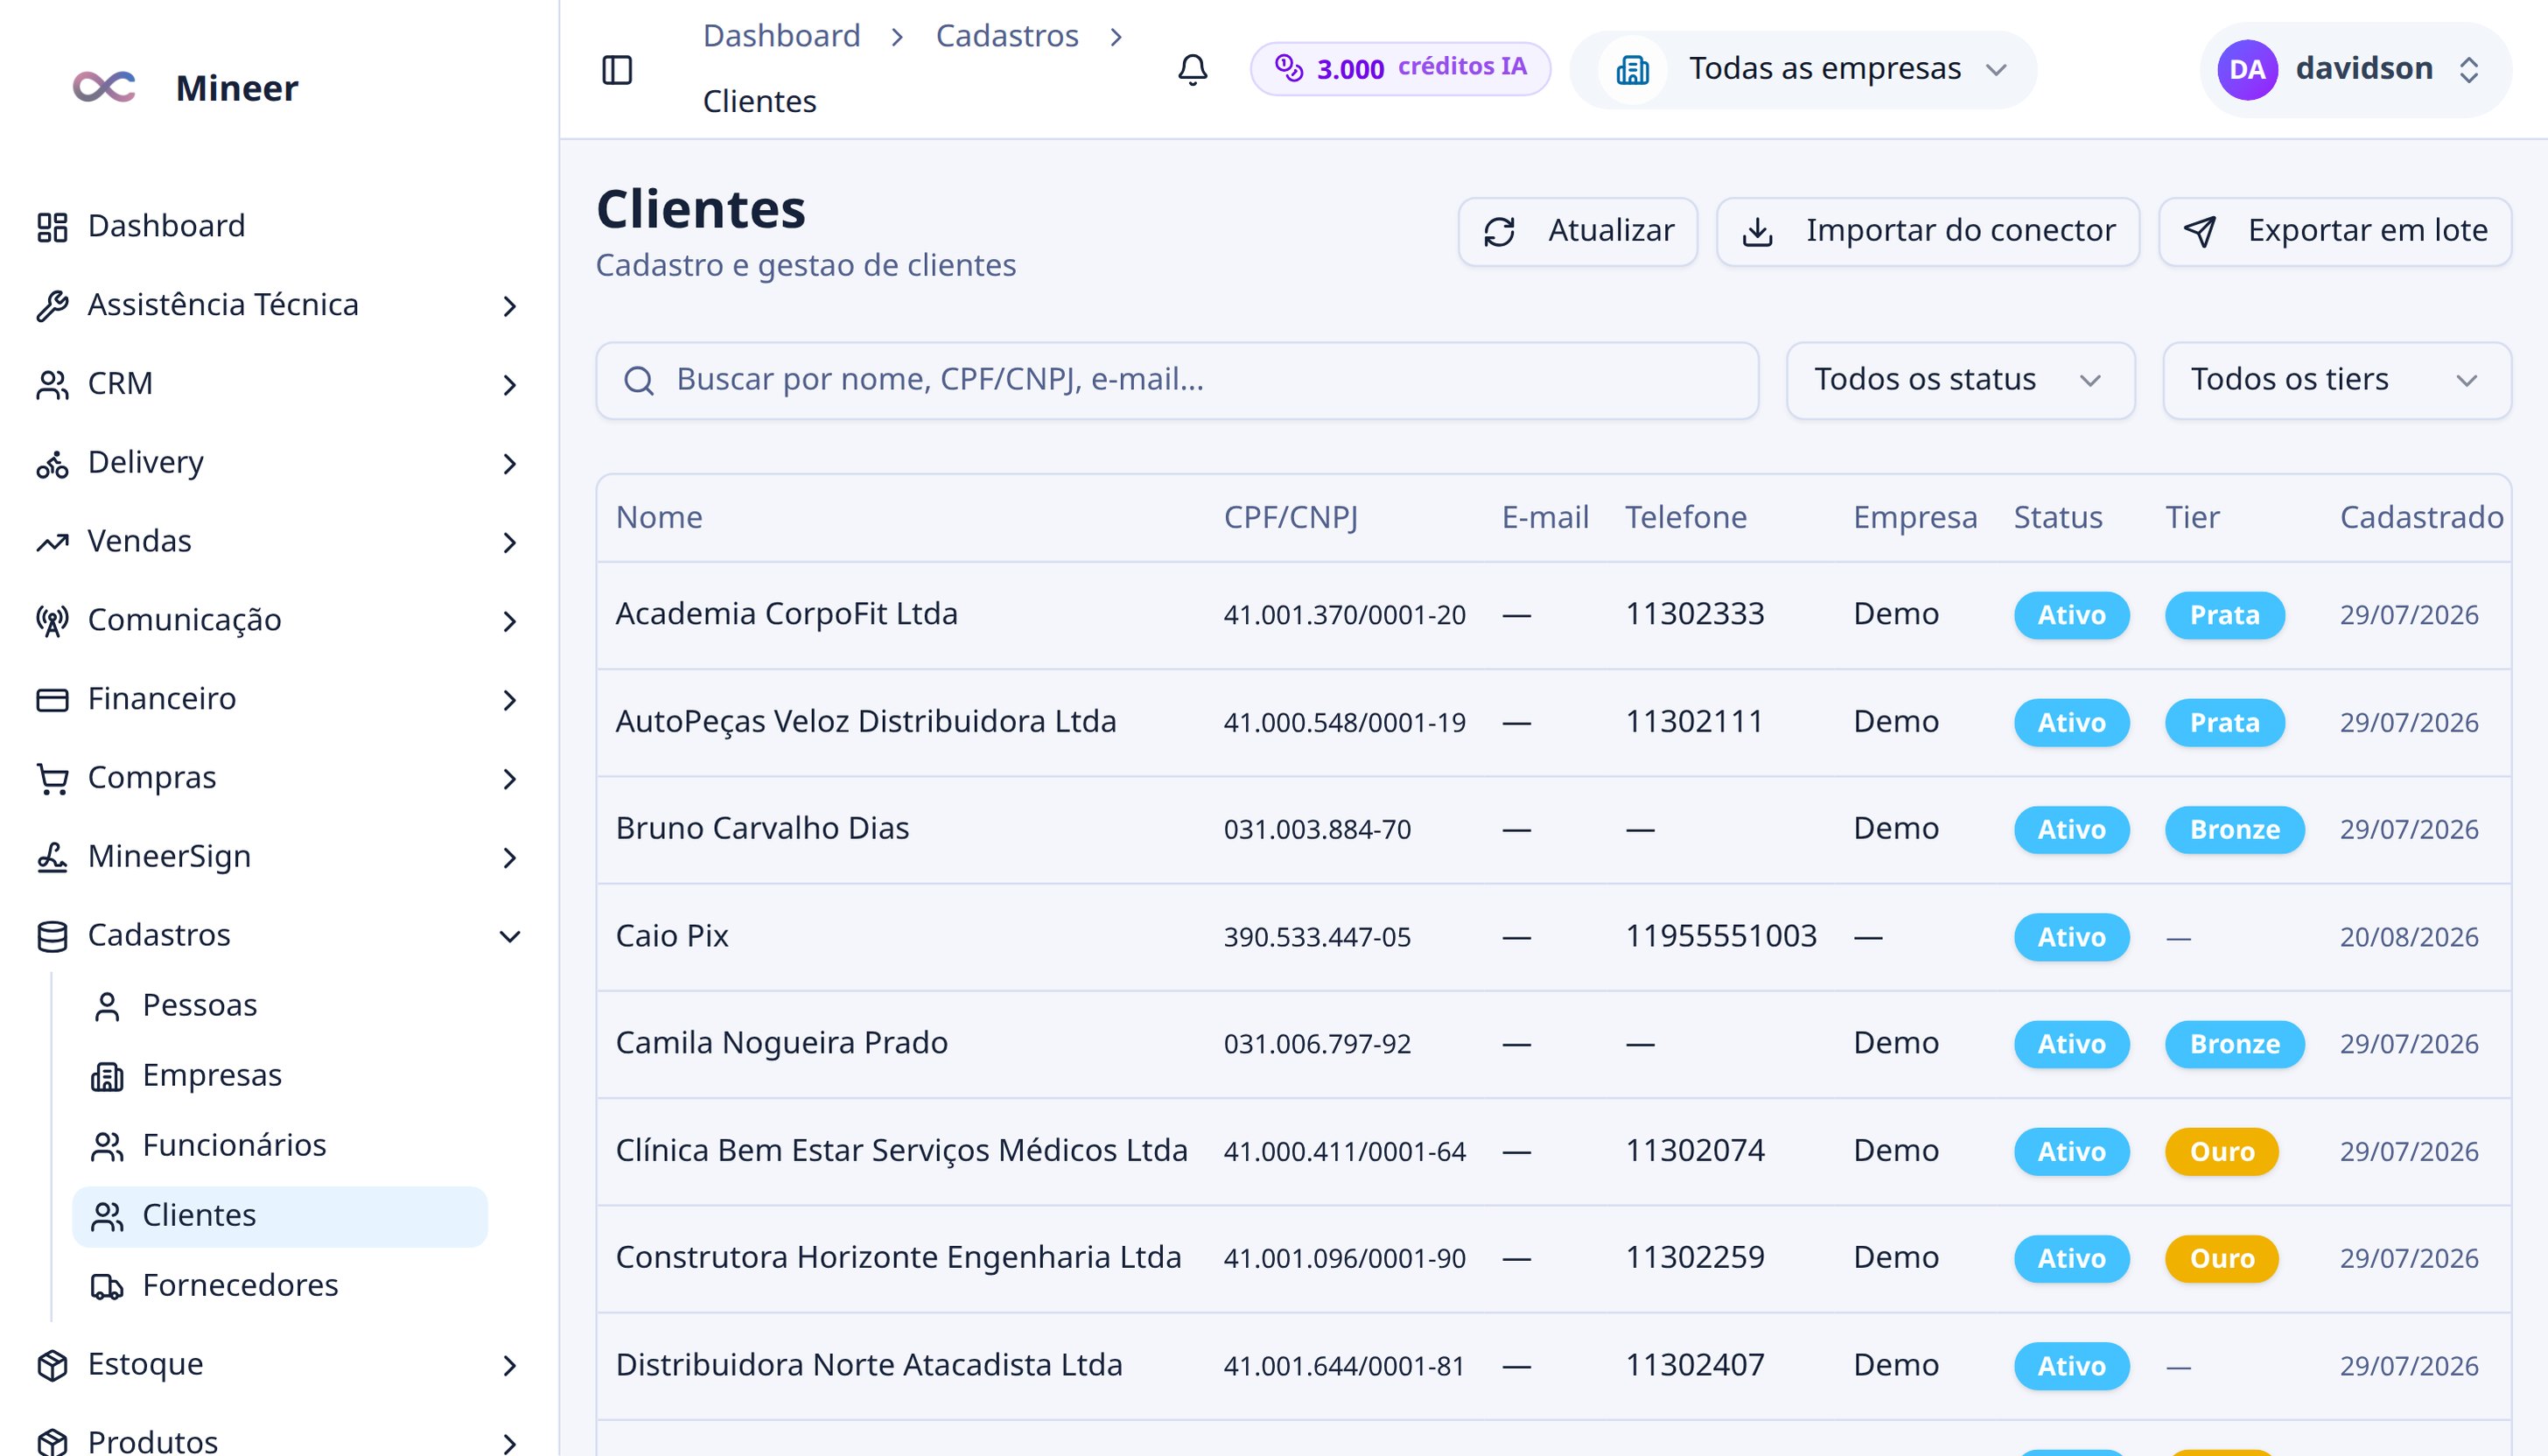Expand the CRM submenu chevron
Image resolution: width=2548 pixels, height=1456 pixels.
510,385
